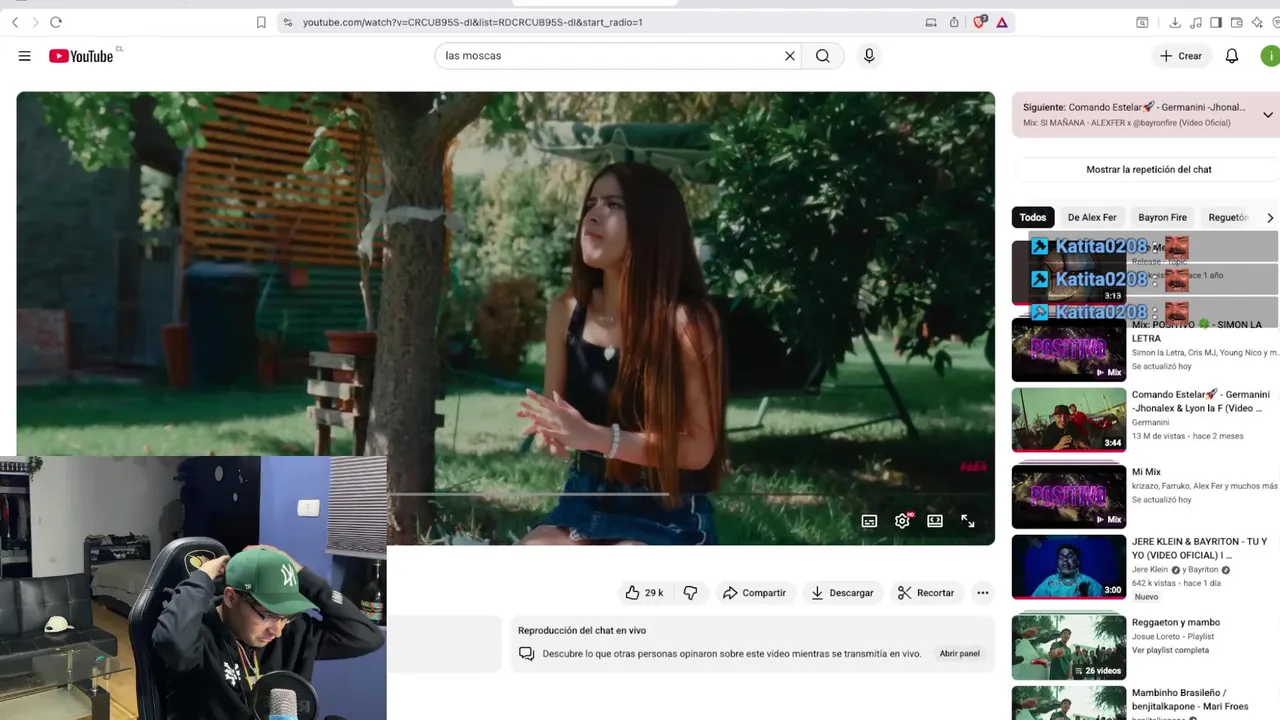Click the Recortar clip button
This screenshot has height=720, width=1280.
pyautogui.click(x=926, y=593)
